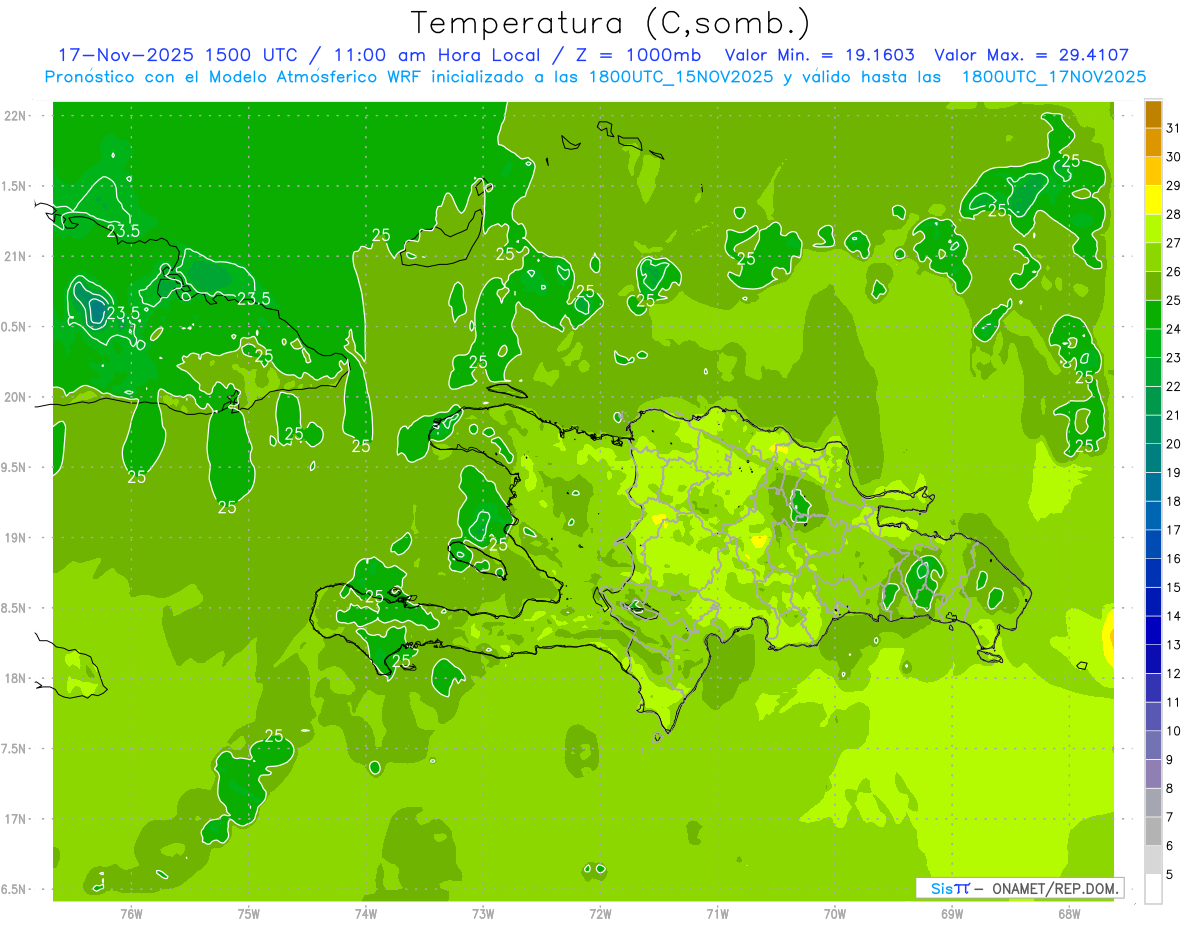Click legend value 22
1200x927 pixels.
pos(1173,387)
